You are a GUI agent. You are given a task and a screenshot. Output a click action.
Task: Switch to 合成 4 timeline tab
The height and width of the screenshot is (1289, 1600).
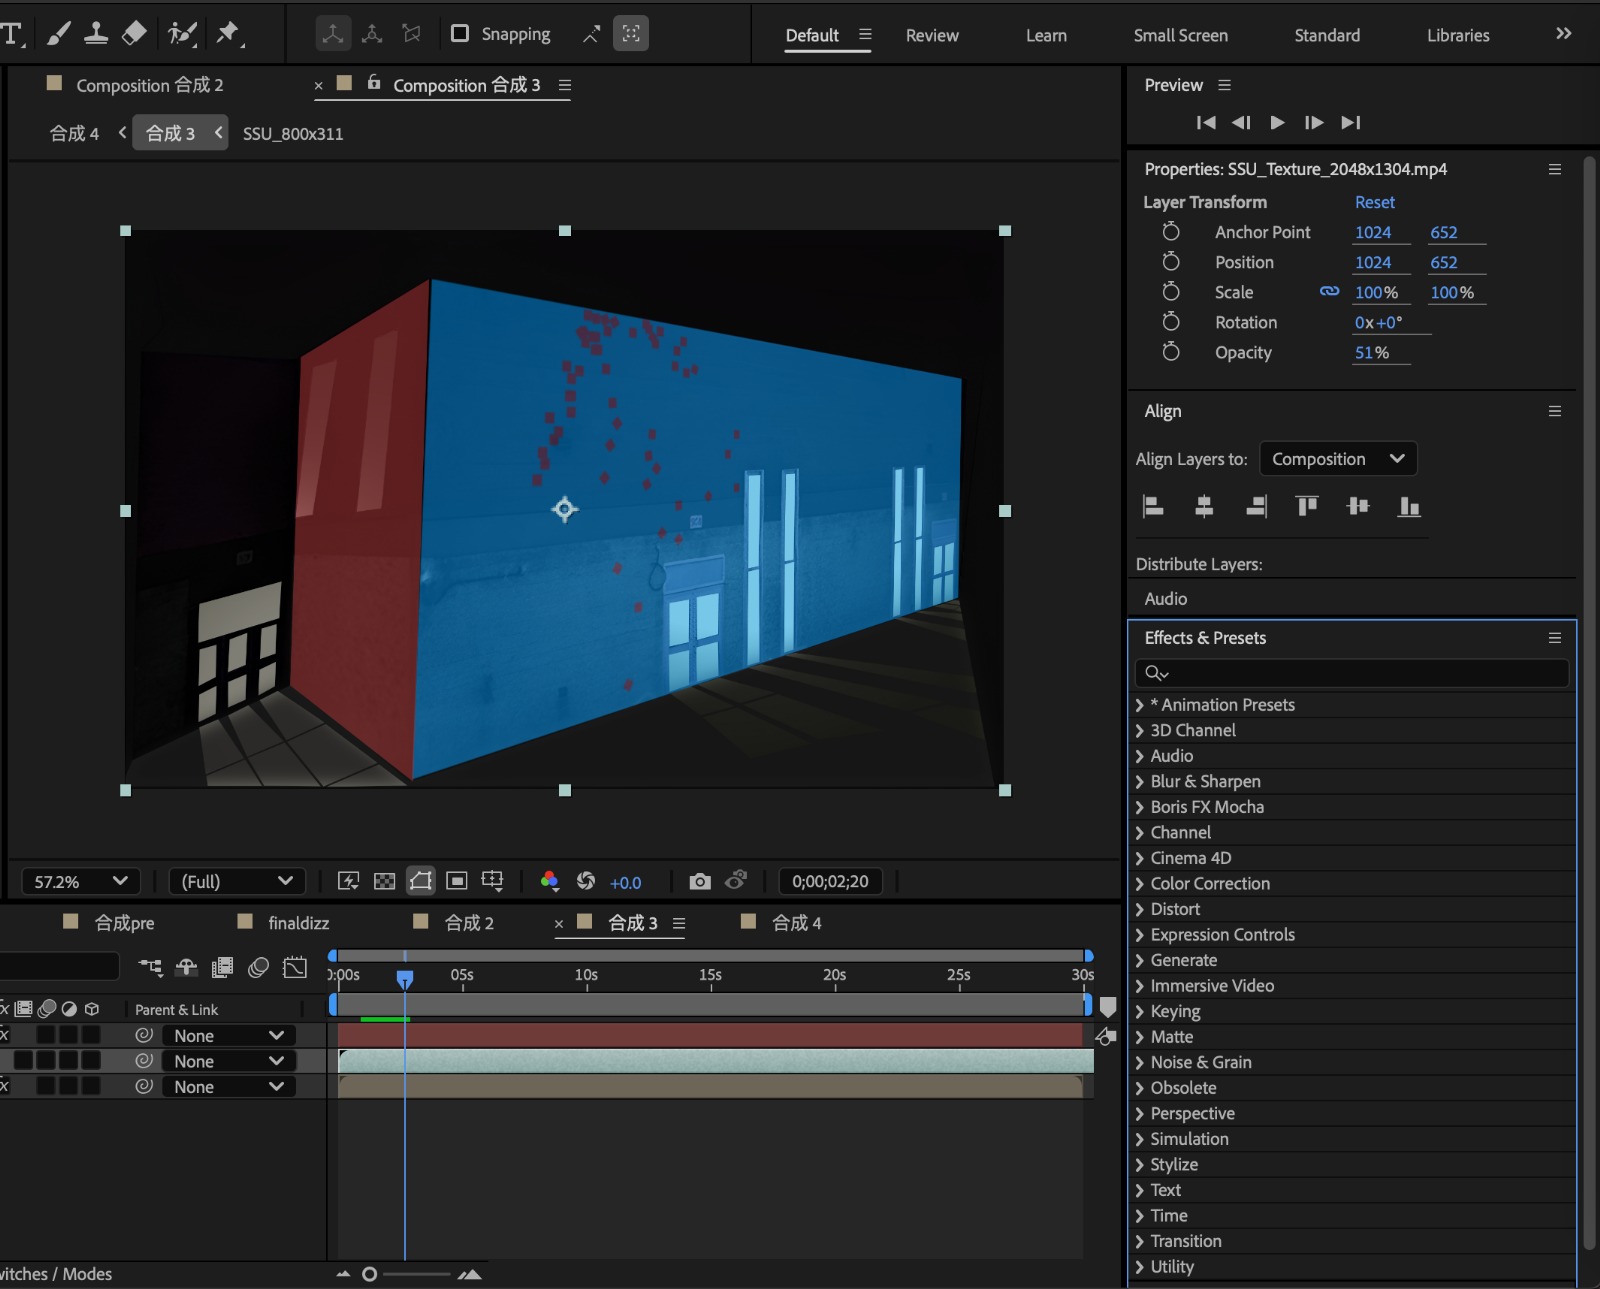tap(796, 923)
